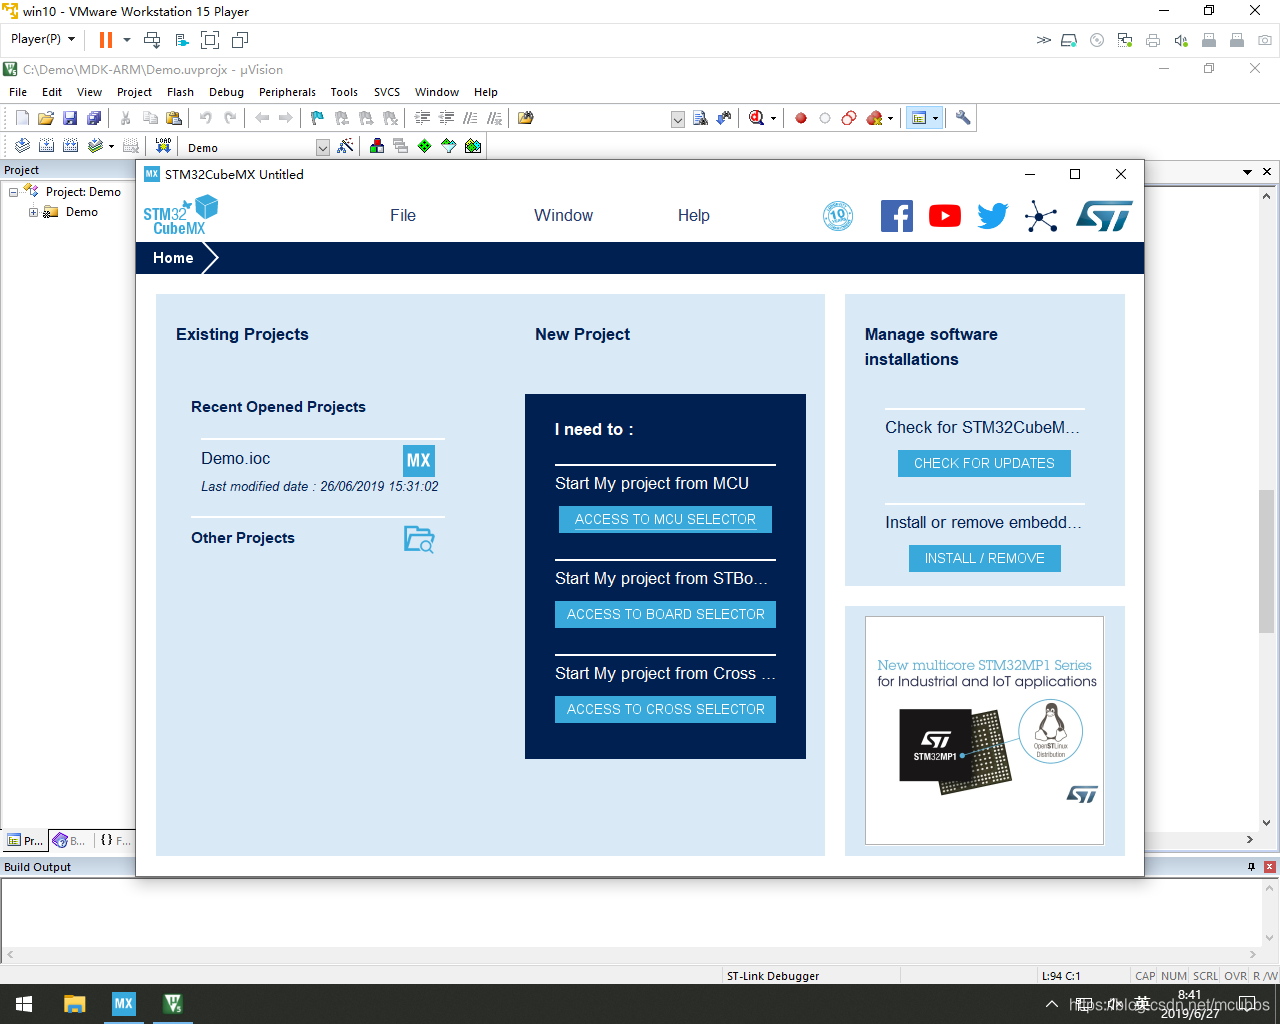
Task: Browse other projects with the folder search icon
Action: (x=419, y=539)
